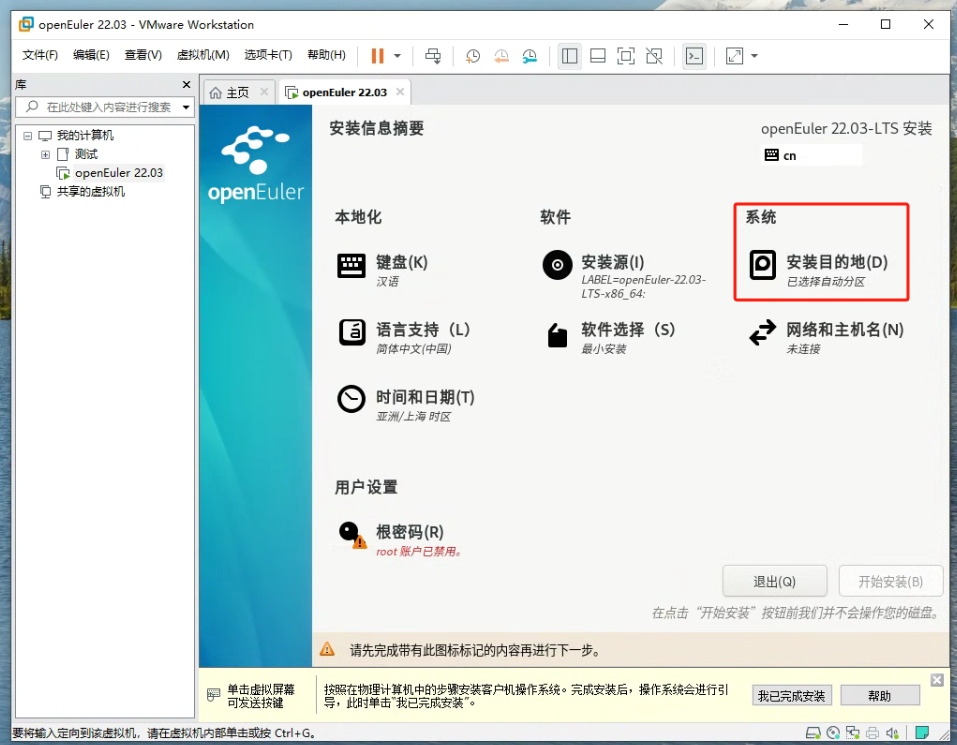Click the 我已完成安装 button
Screen dimensions: 957x745
(791, 696)
